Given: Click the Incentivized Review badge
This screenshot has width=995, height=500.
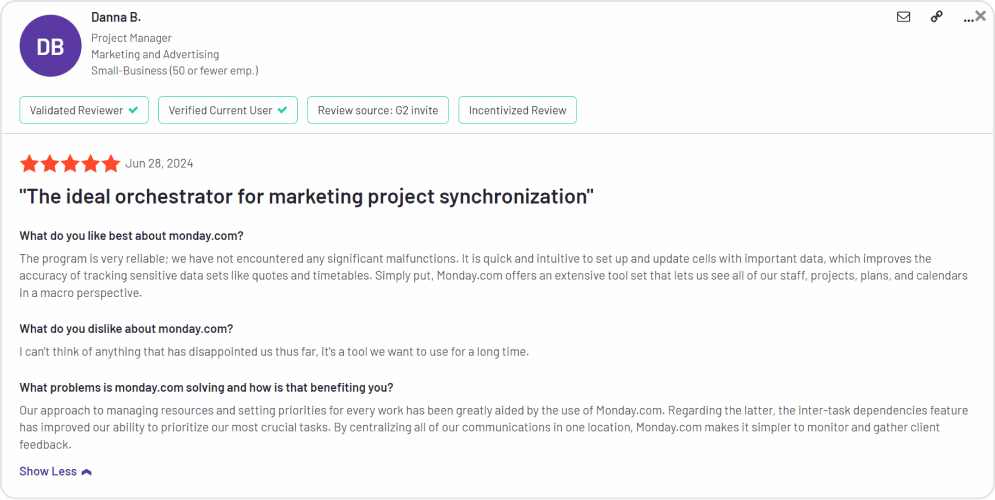Looking at the screenshot, I should (517, 110).
